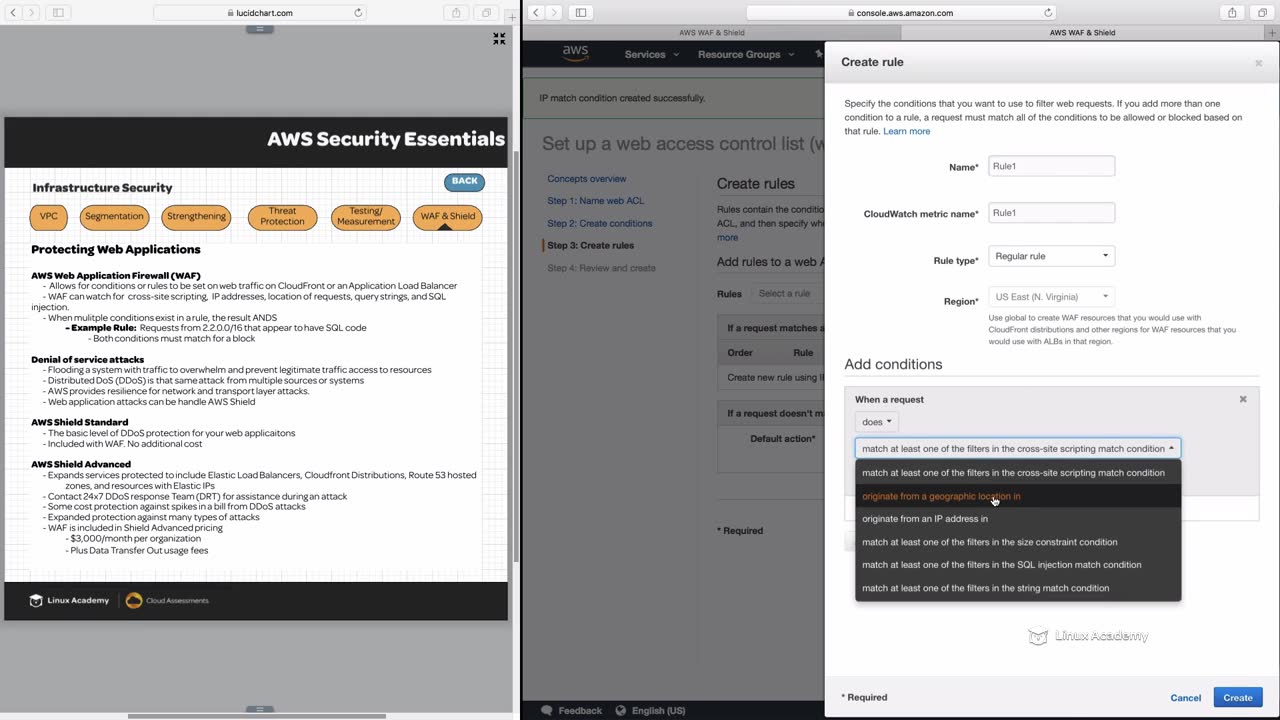Click BACK in the Lucidchart slide

[x=465, y=182]
